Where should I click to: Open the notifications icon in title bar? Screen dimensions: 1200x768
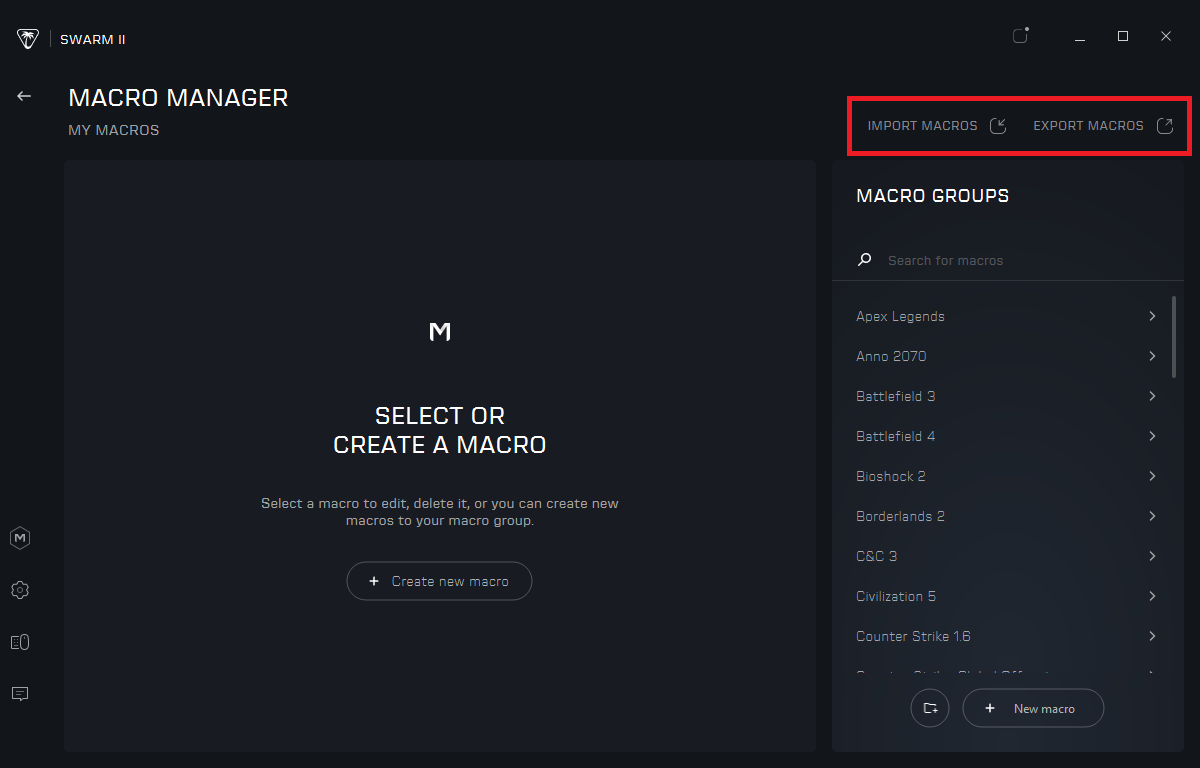pos(1020,36)
